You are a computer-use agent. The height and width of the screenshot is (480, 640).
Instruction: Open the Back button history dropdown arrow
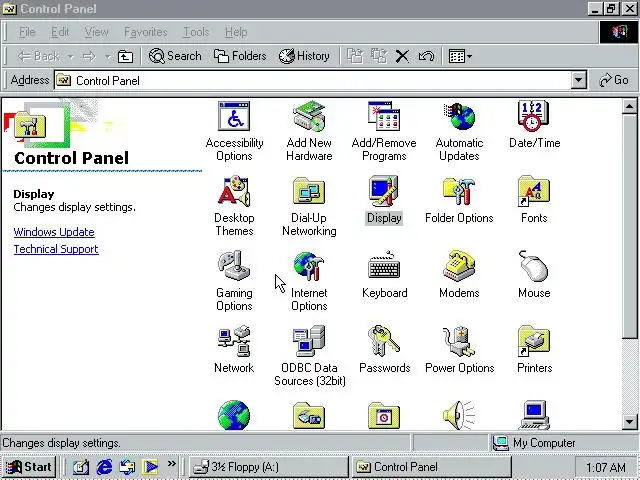click(71, 56)
